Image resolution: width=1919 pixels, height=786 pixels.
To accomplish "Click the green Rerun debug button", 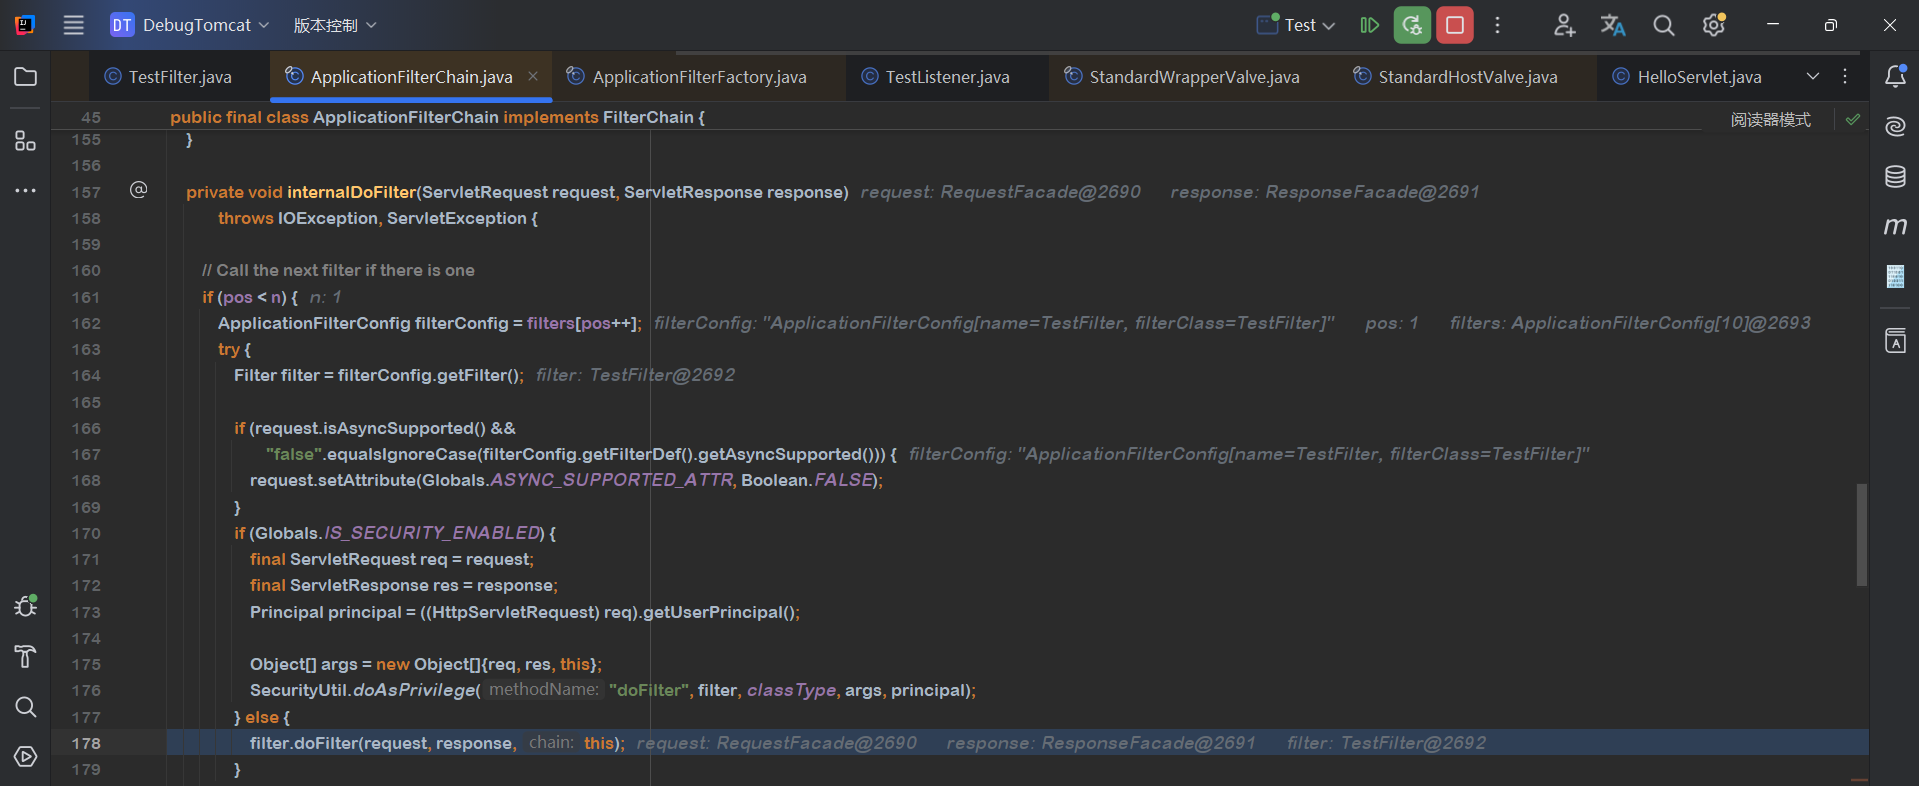I will pyautogui.click(x=1412, y=25).
